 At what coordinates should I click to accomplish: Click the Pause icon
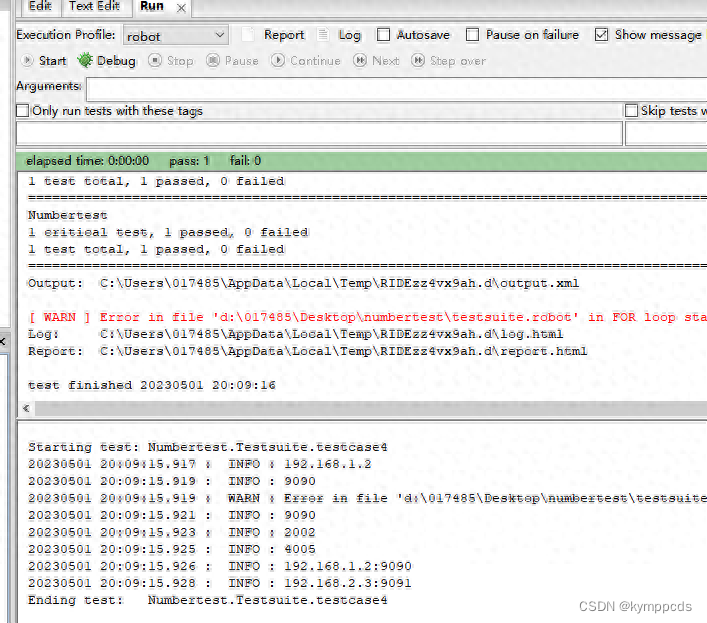tap(213, 60)
